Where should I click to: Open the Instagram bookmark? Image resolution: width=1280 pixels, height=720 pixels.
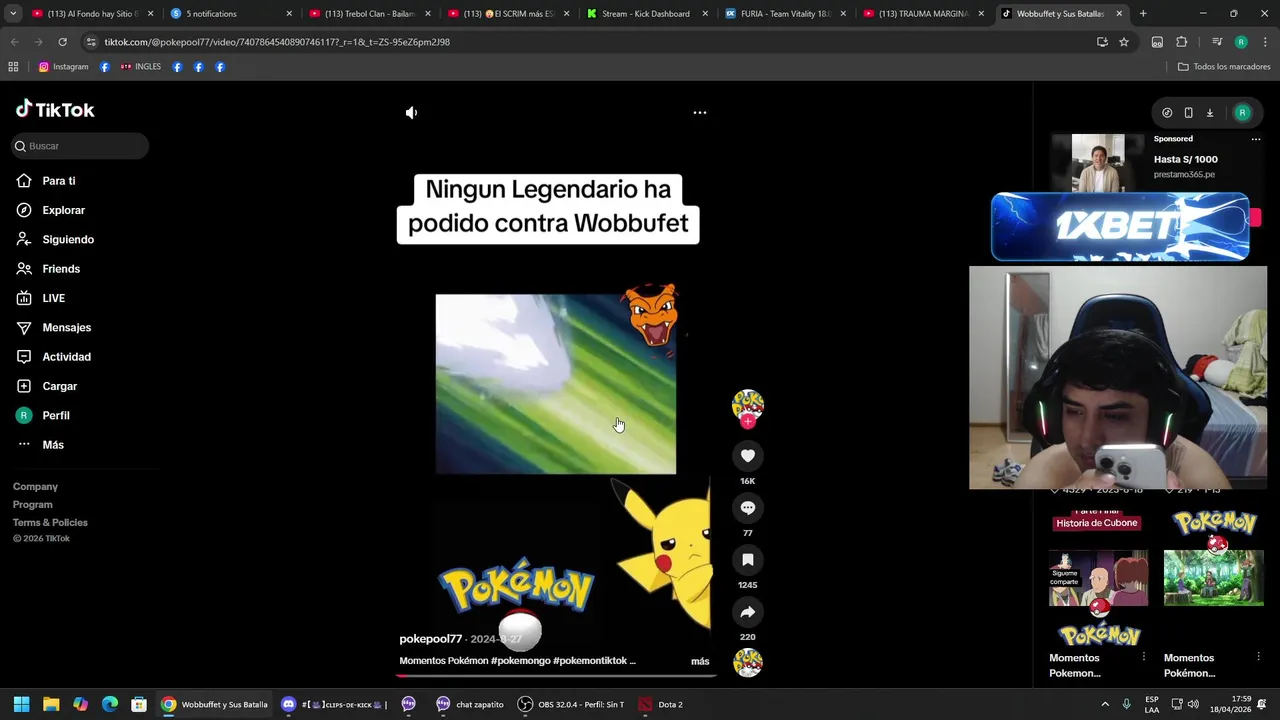[x=64, y=67]
